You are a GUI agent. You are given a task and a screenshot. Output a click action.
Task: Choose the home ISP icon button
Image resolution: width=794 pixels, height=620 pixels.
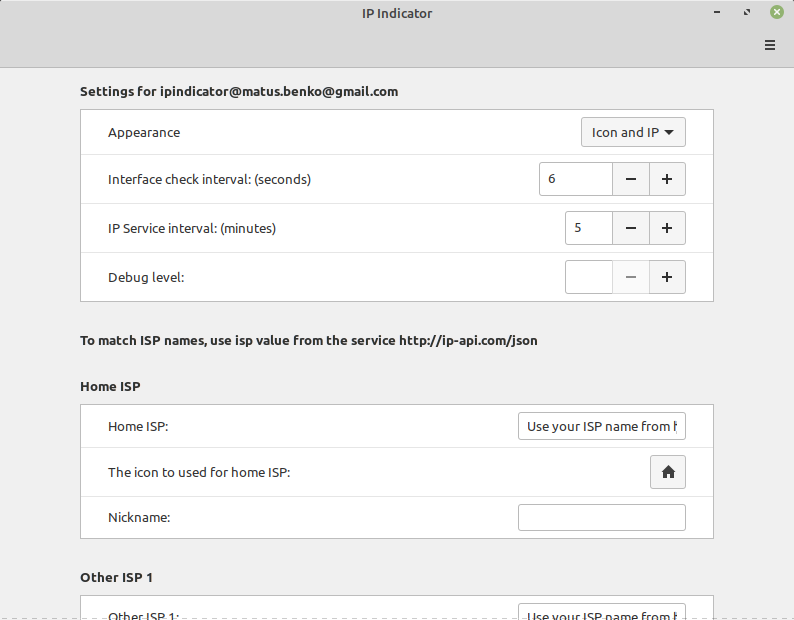(x=668, y=472)
